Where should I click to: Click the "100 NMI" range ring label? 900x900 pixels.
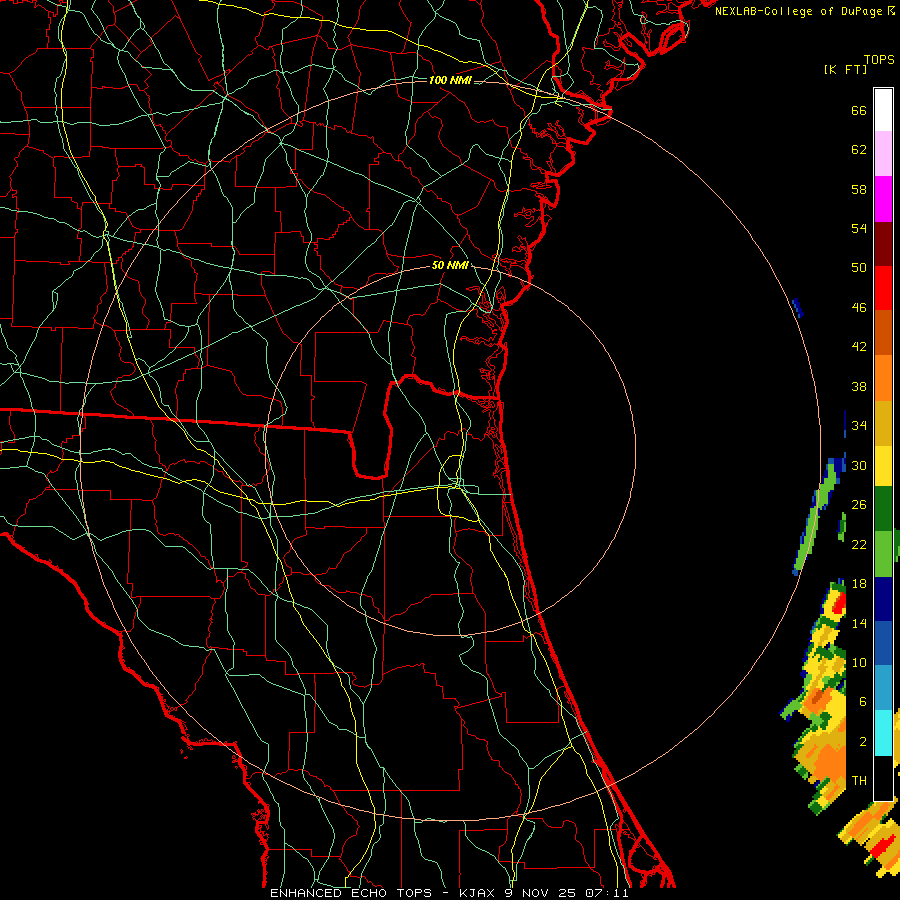click(450, 80)
